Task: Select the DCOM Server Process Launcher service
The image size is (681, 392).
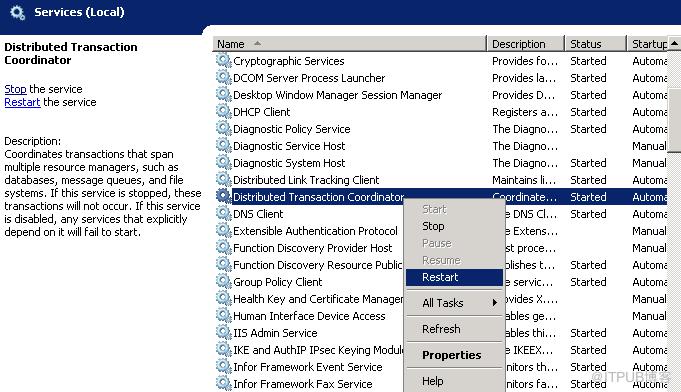Action: [x=309, y=78]
